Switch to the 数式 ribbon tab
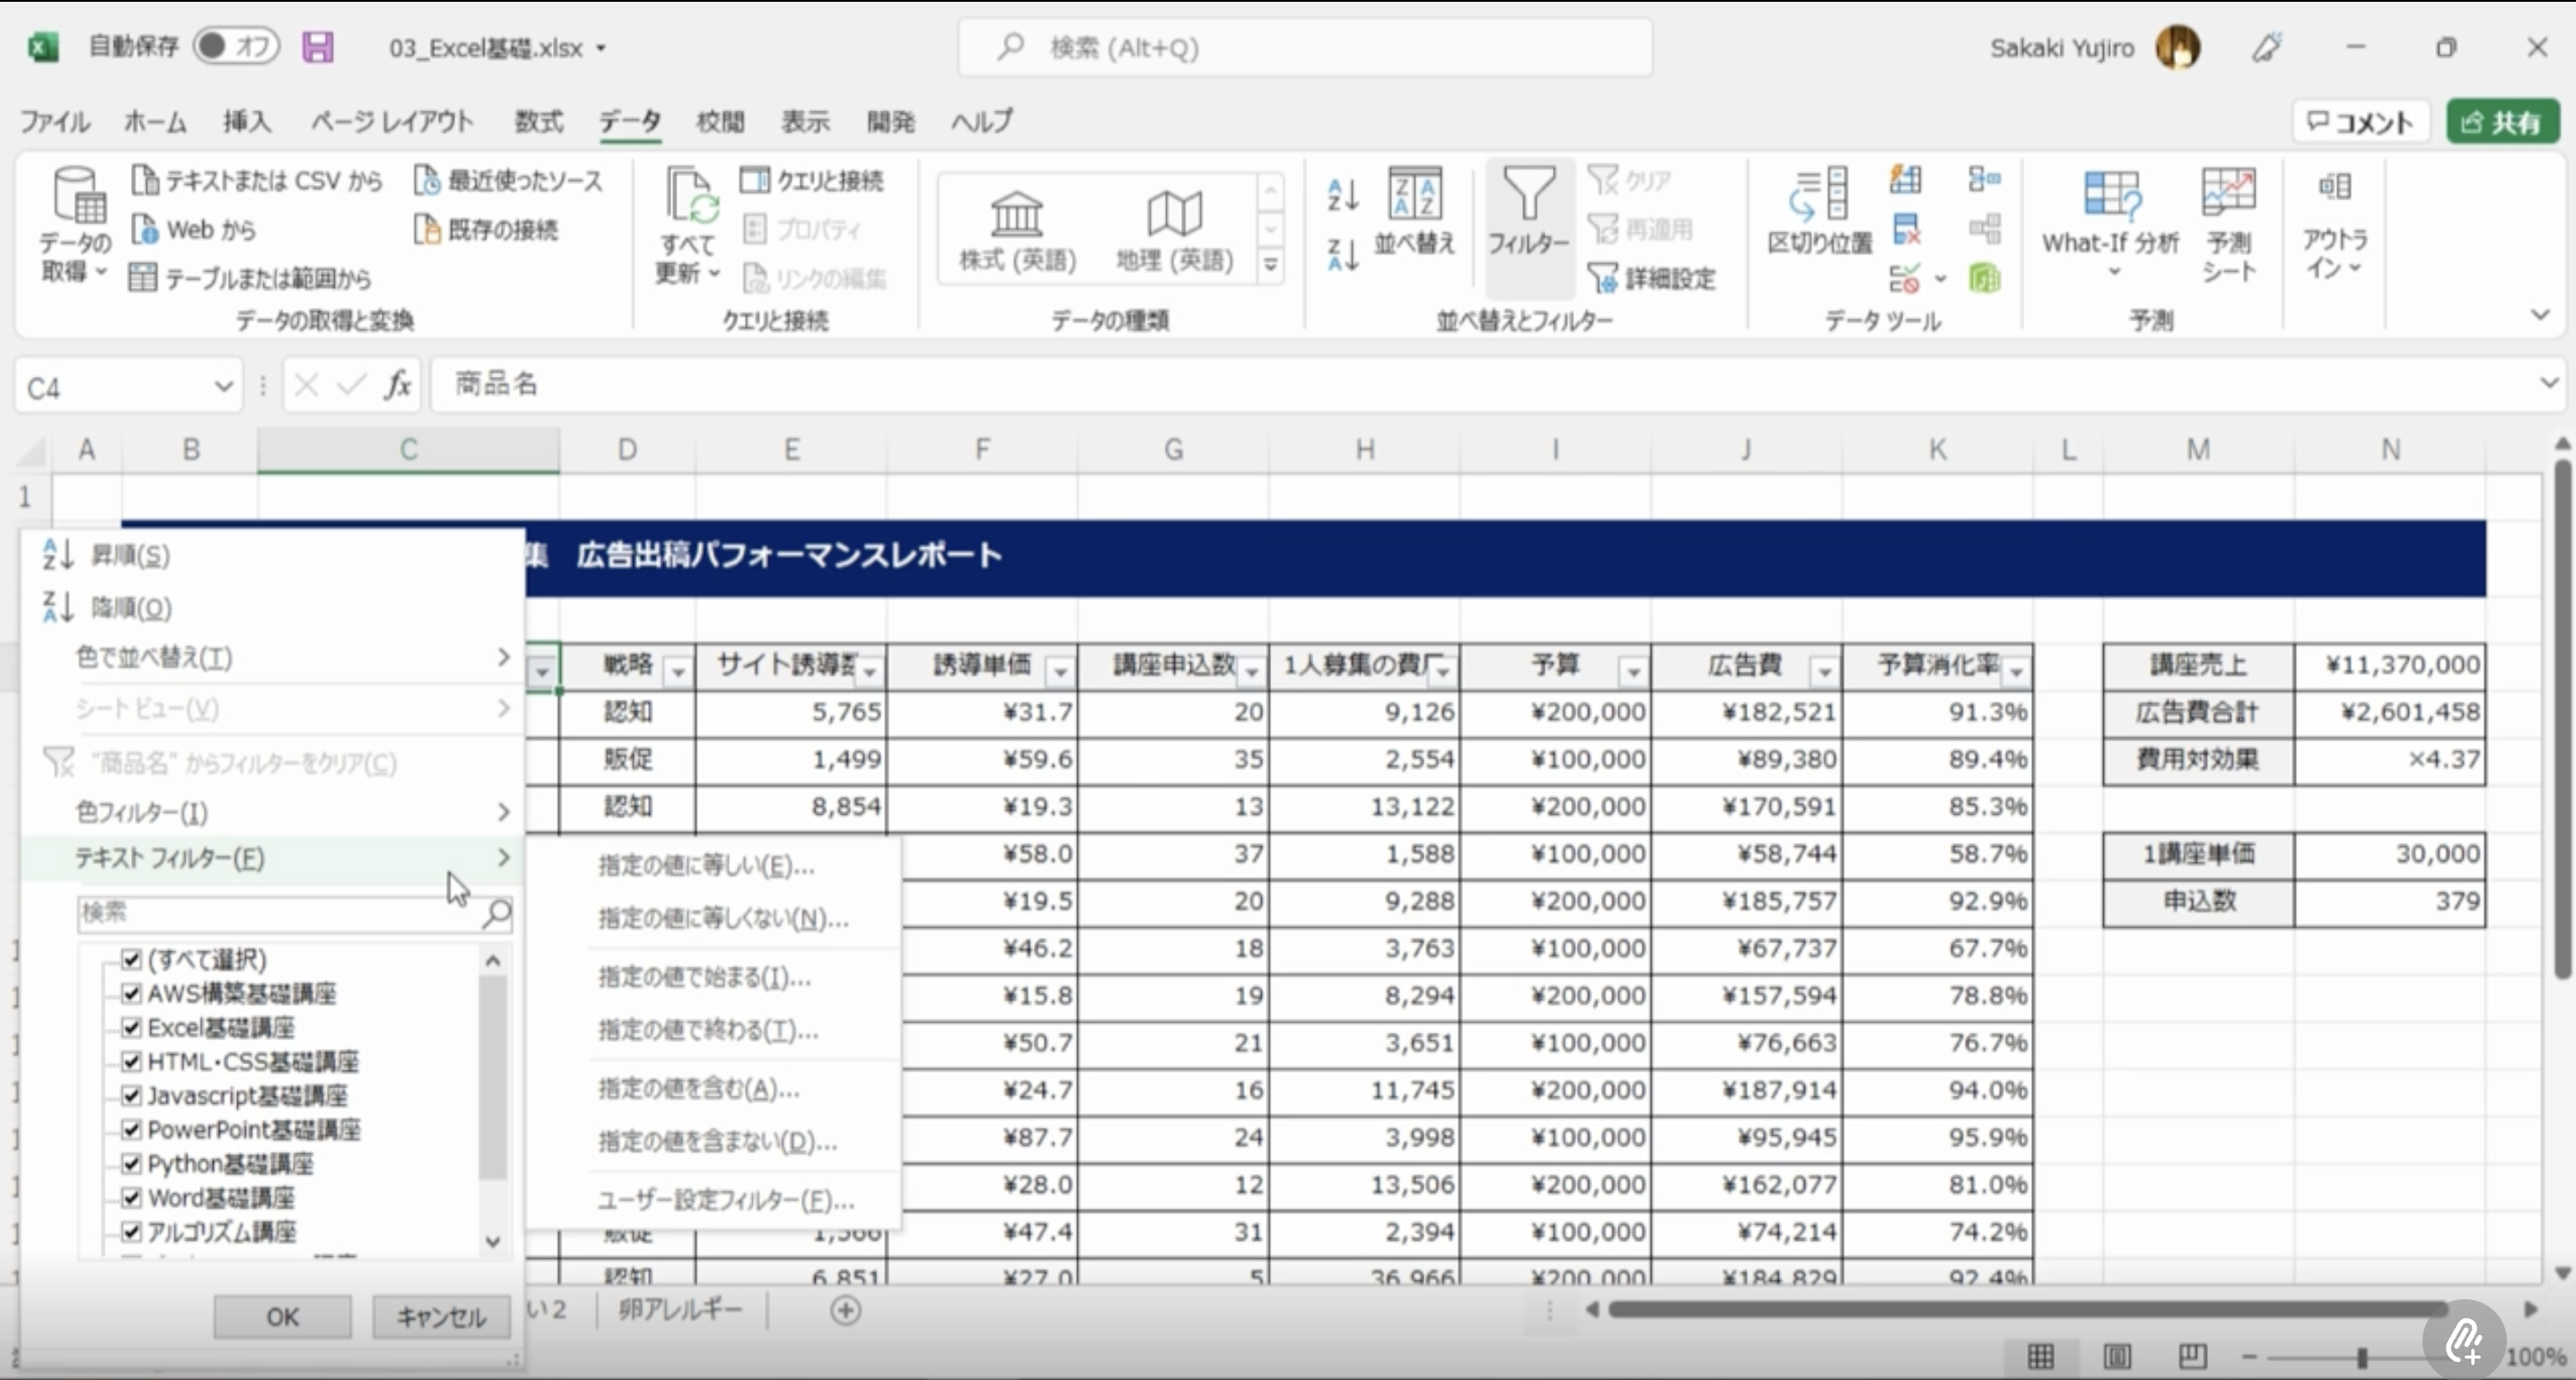 (x=538, y=121)
